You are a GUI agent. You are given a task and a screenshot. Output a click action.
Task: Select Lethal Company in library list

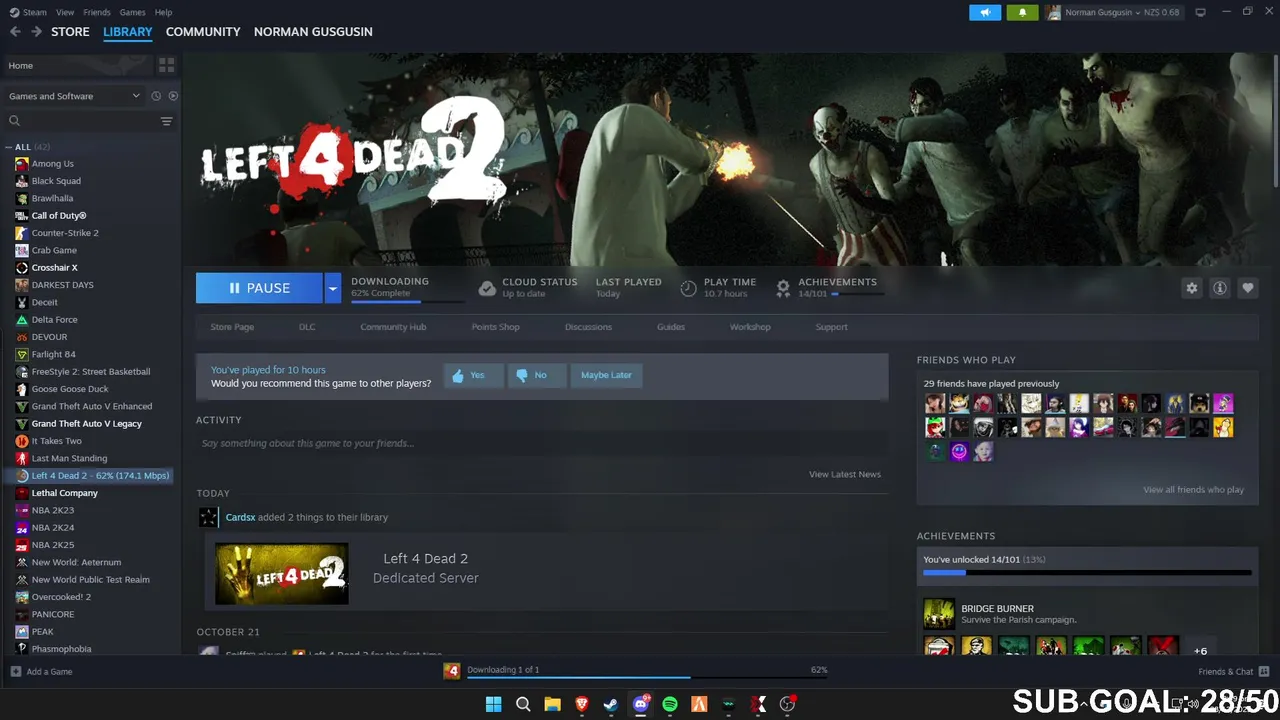coord(64,493)
